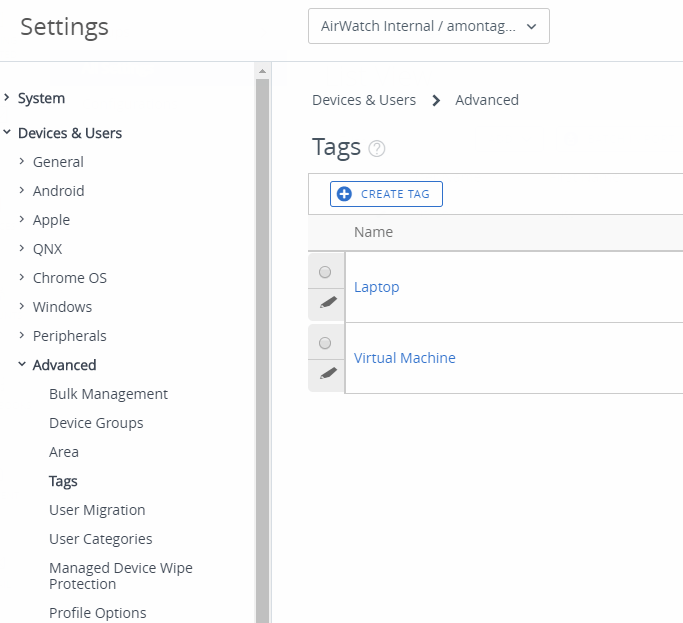Collapse the Devices & Users section

pos(7,132)
